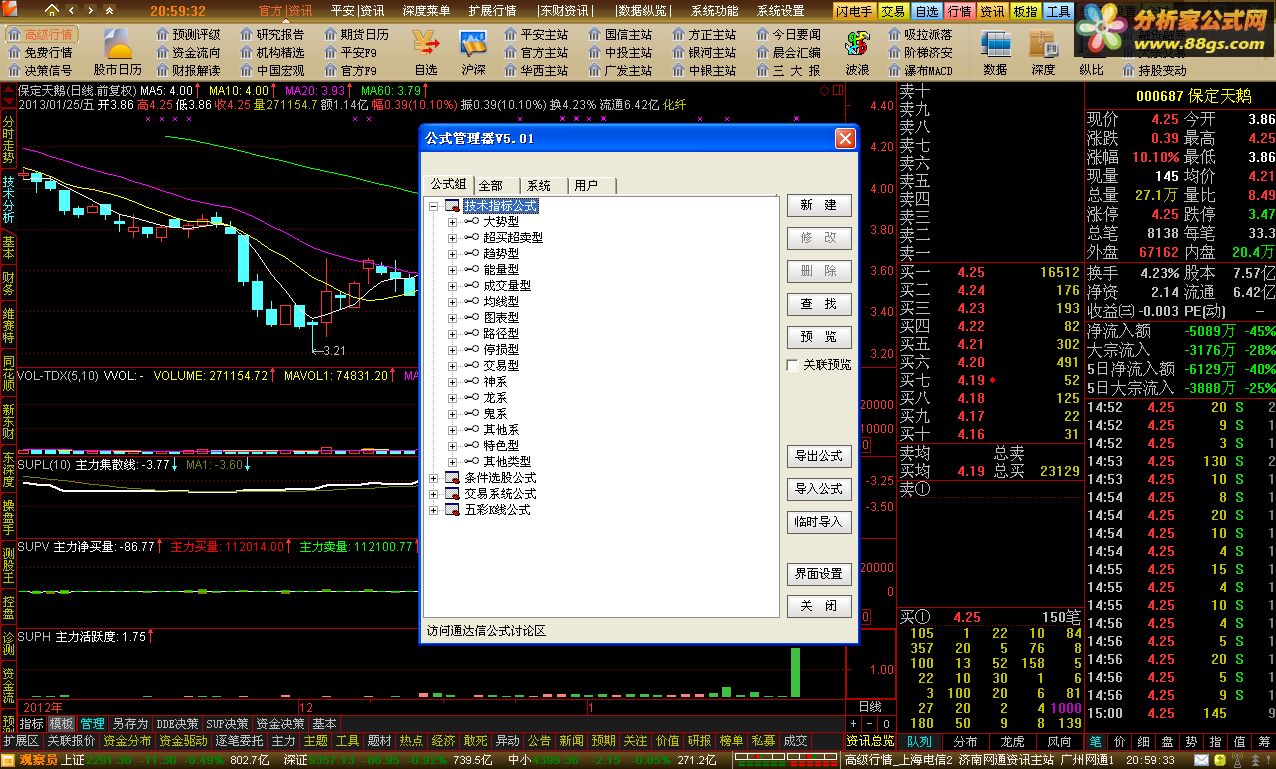Click the plus zoom button beside 日线
This screenshot has width=1276, height=769.
pyautogui.click(x=854, y=723)
